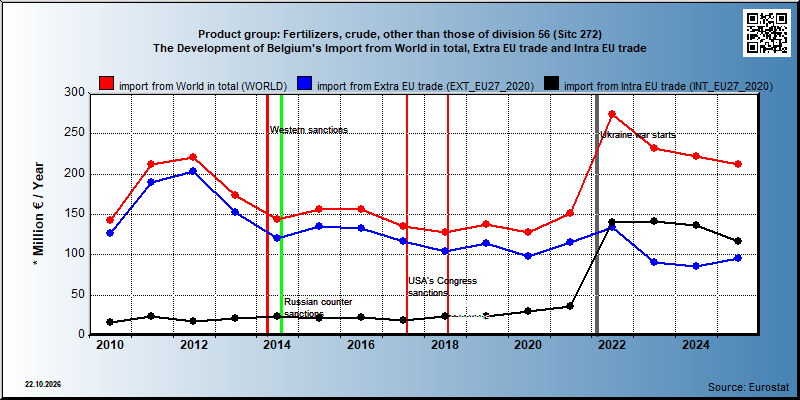The width and height of the screenshot is (800, 400).
Task: Click the 250 y-axis value
Action: 74,133
